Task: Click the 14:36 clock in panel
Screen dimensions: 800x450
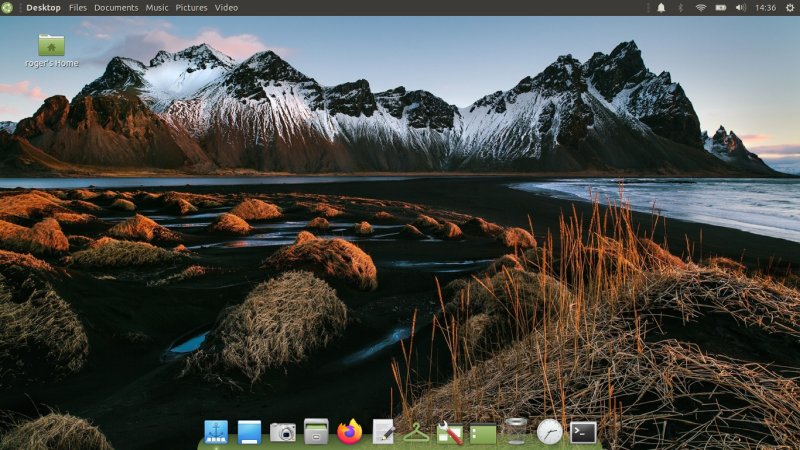Action: pos(765,7)
